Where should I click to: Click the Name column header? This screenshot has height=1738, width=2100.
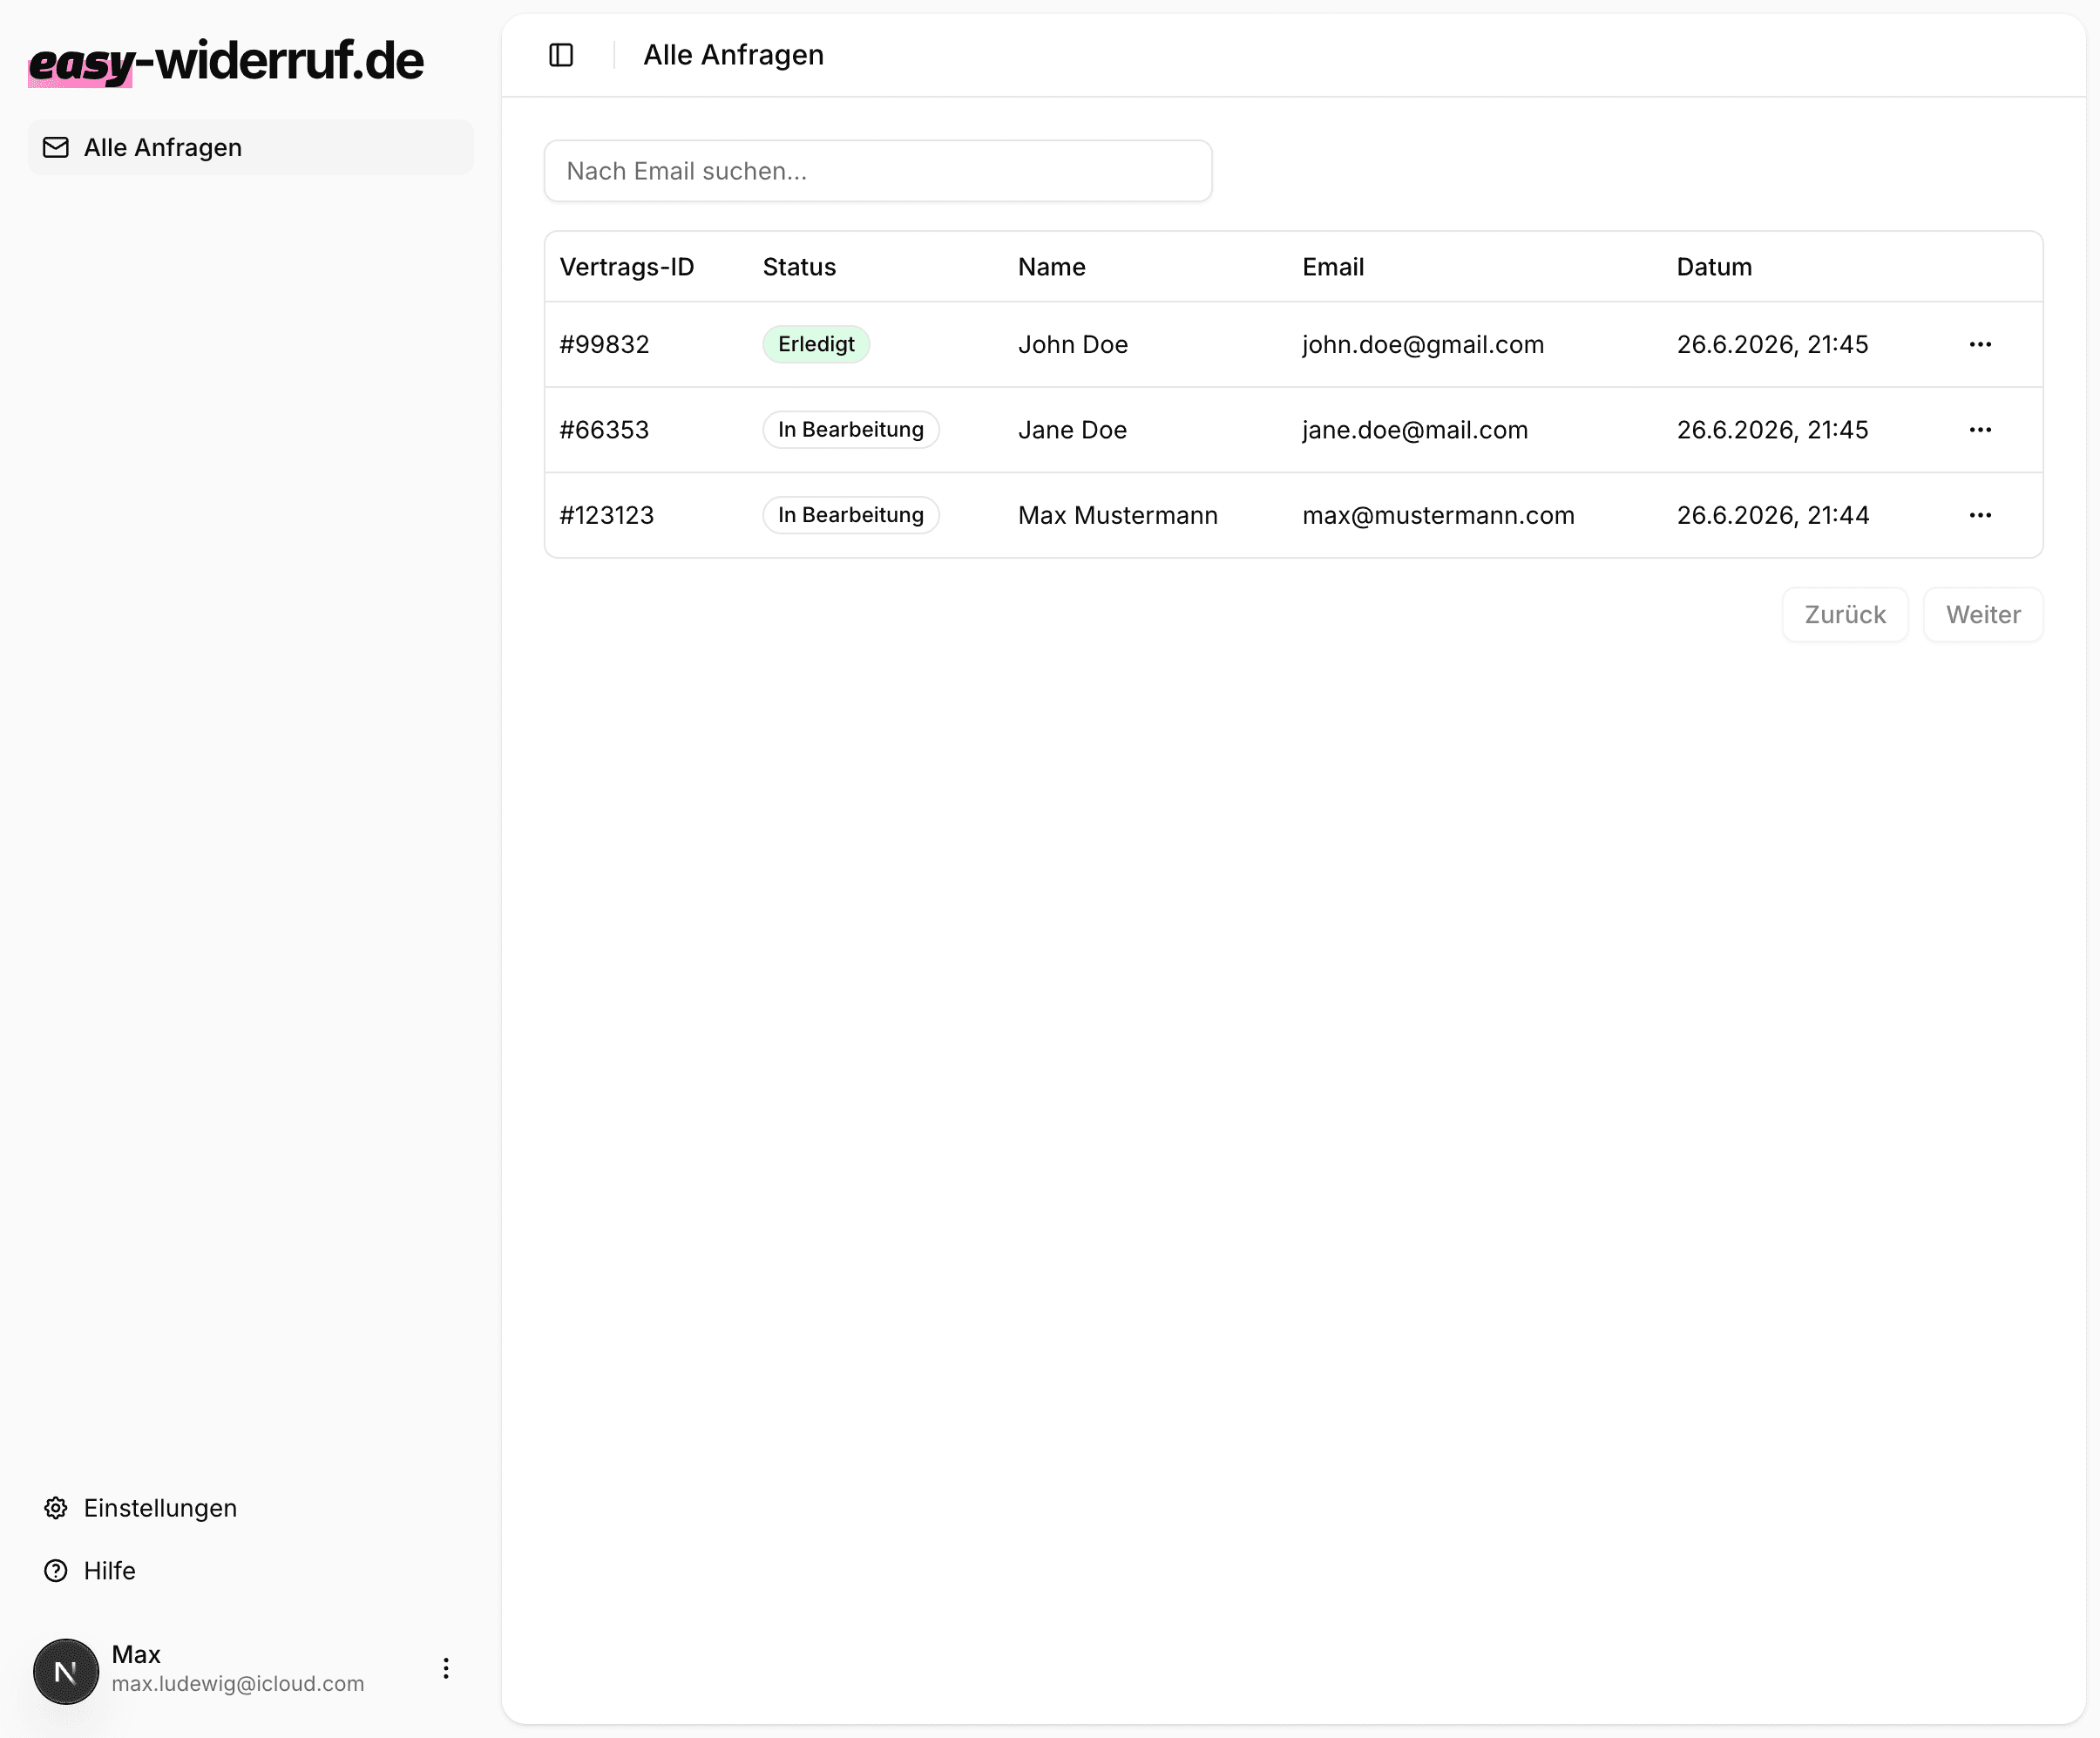(1051, 267)
